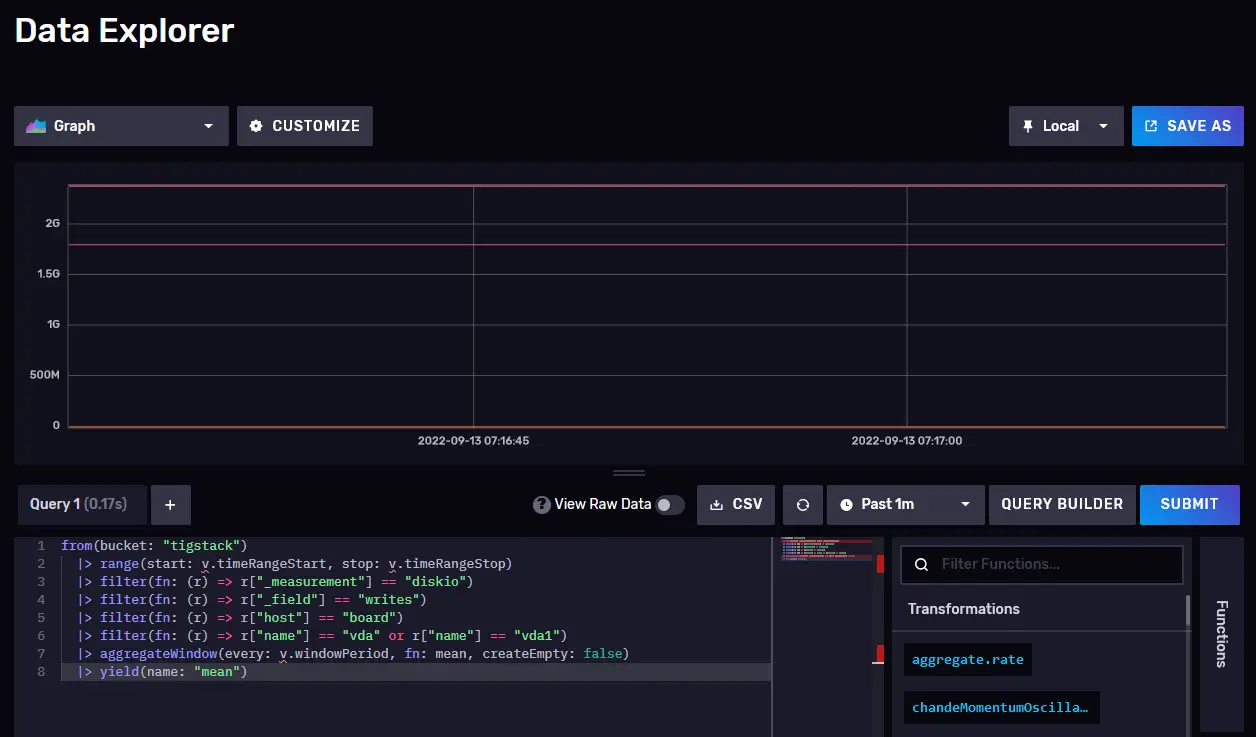The width and height of the screenshot is (1256, 737).
Task: Click the refresh query icon
Action: pyautogui.click(x=802, y=505)
